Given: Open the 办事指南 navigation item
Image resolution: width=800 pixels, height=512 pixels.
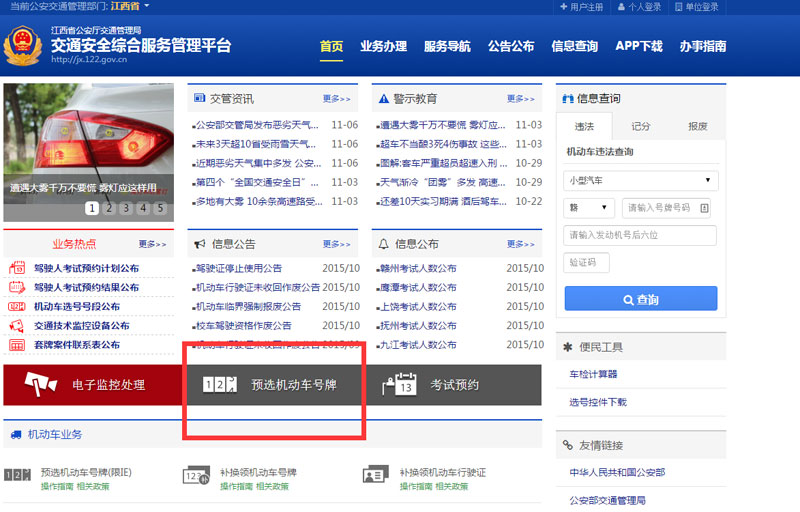Looking at the screenshot, I should [x=703, y=46].
